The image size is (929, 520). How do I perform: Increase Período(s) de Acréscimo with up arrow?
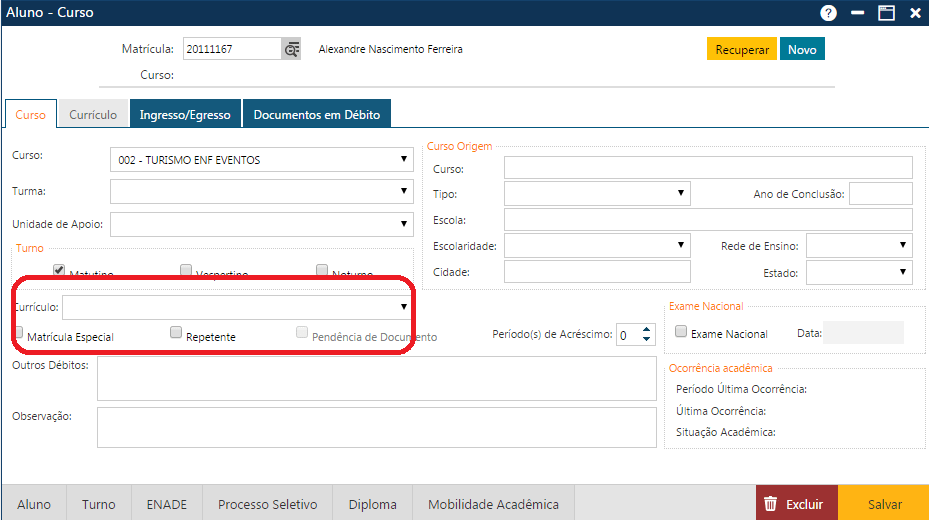[646, 330]
